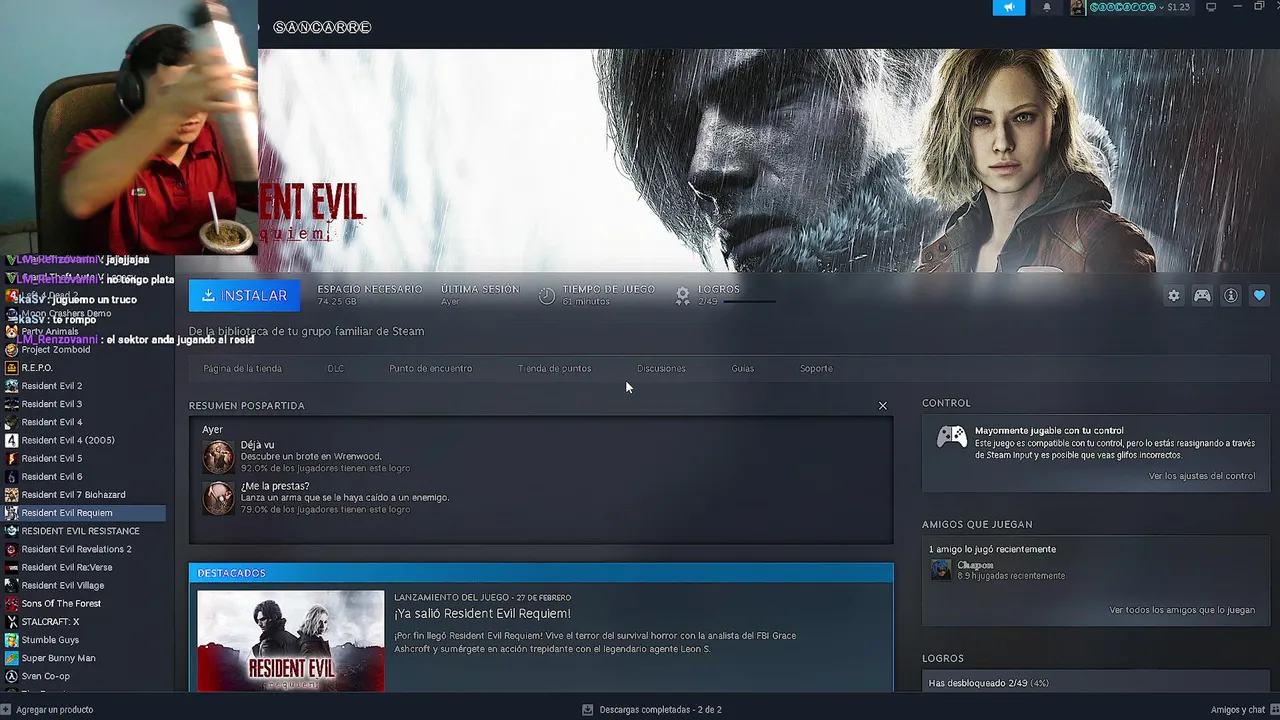Click Stumble Guys game icon
This screenshot has height=720, width=1280.
[x=11, y=640]
